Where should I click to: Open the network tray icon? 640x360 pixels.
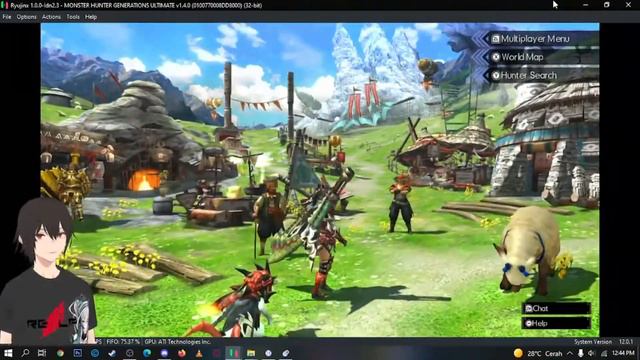(x=604, y=353)
